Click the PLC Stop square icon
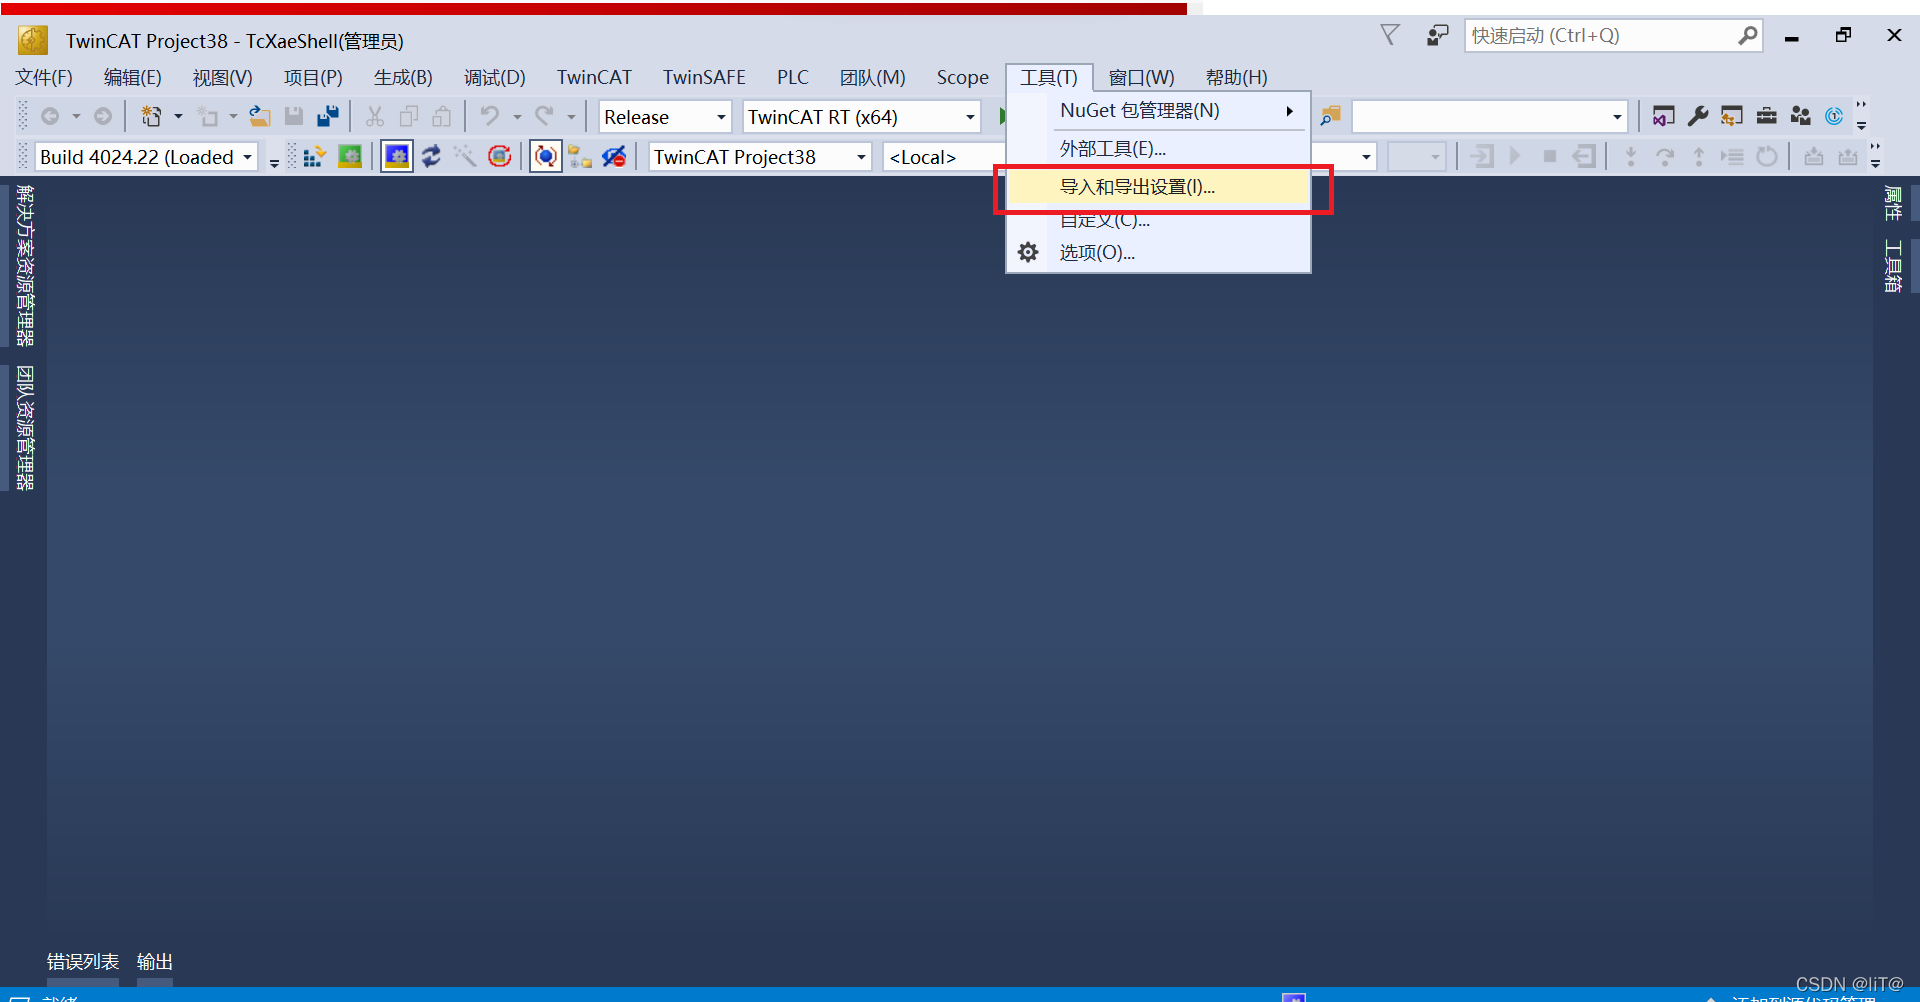 pyautogui.click(x=1549, y=157)
